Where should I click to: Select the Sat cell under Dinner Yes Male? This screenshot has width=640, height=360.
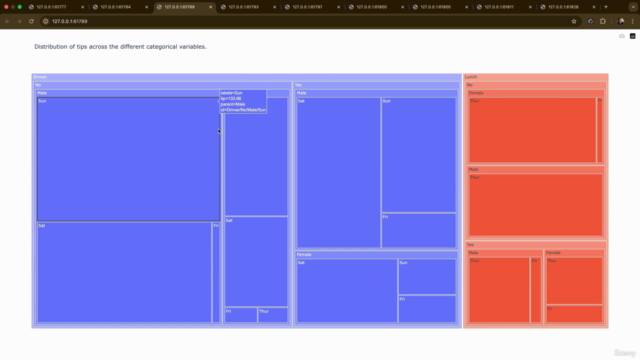pos(338,172)
